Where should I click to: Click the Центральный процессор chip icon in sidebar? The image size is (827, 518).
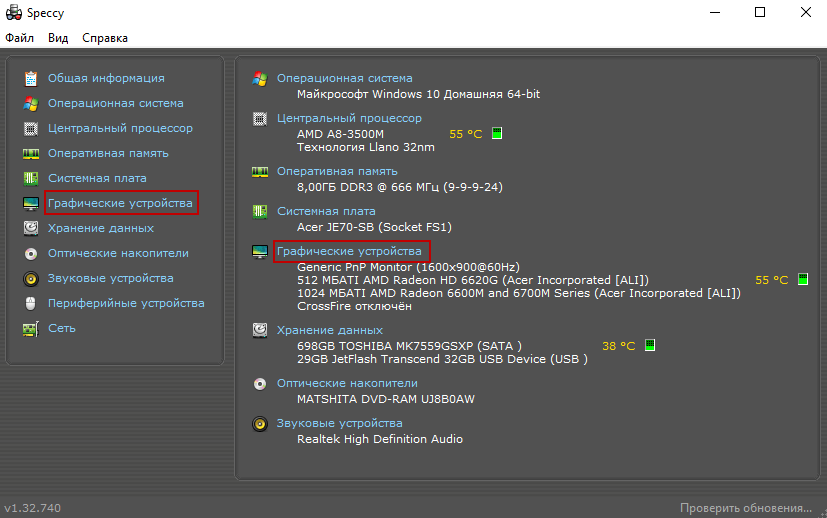pos(30,128)
